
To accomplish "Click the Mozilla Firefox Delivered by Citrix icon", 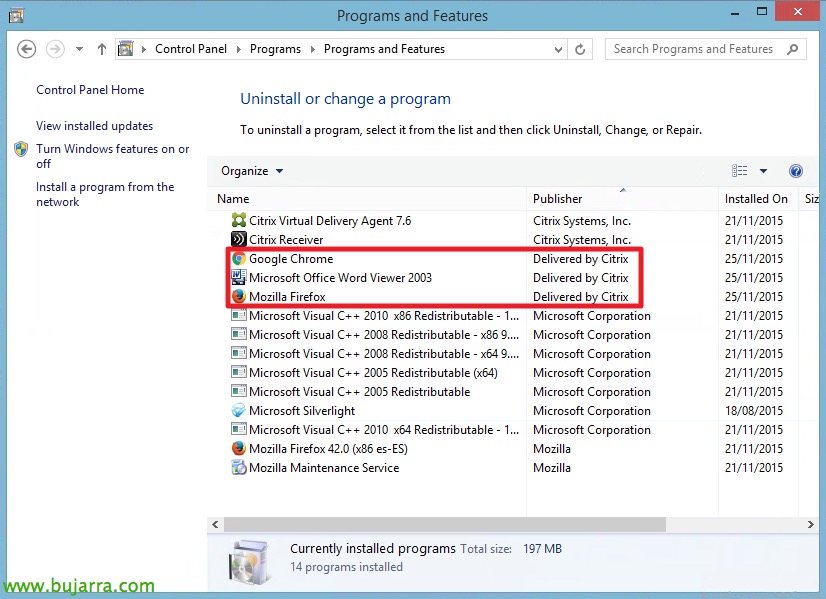I will [x=239, y=296].
